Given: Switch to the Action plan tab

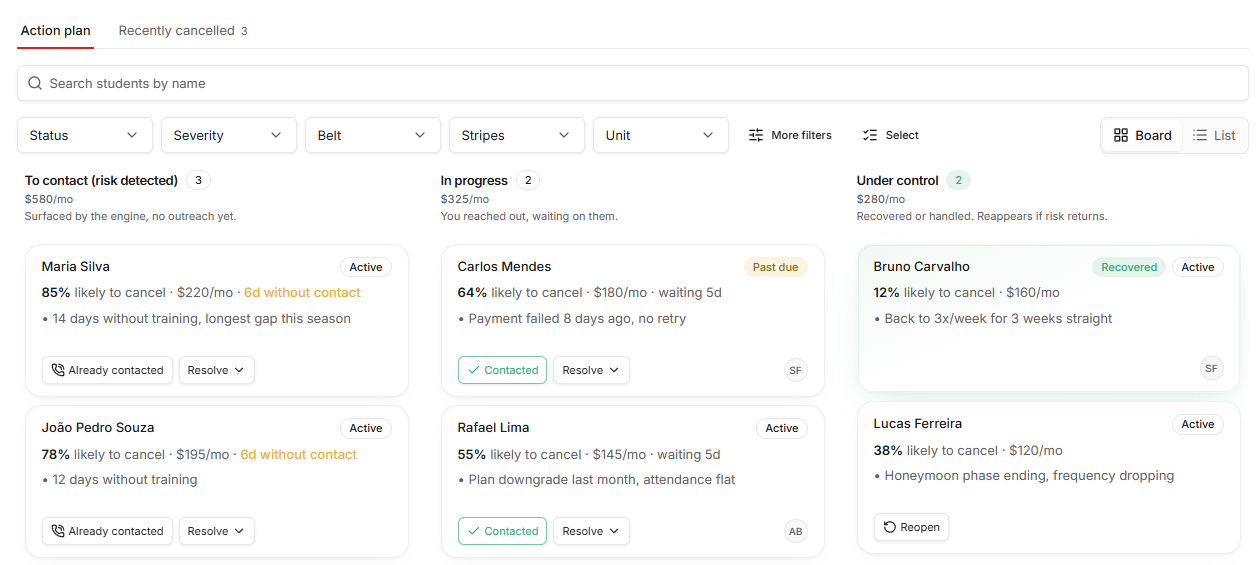Looking at the screenshot, I should pos(56,31).
